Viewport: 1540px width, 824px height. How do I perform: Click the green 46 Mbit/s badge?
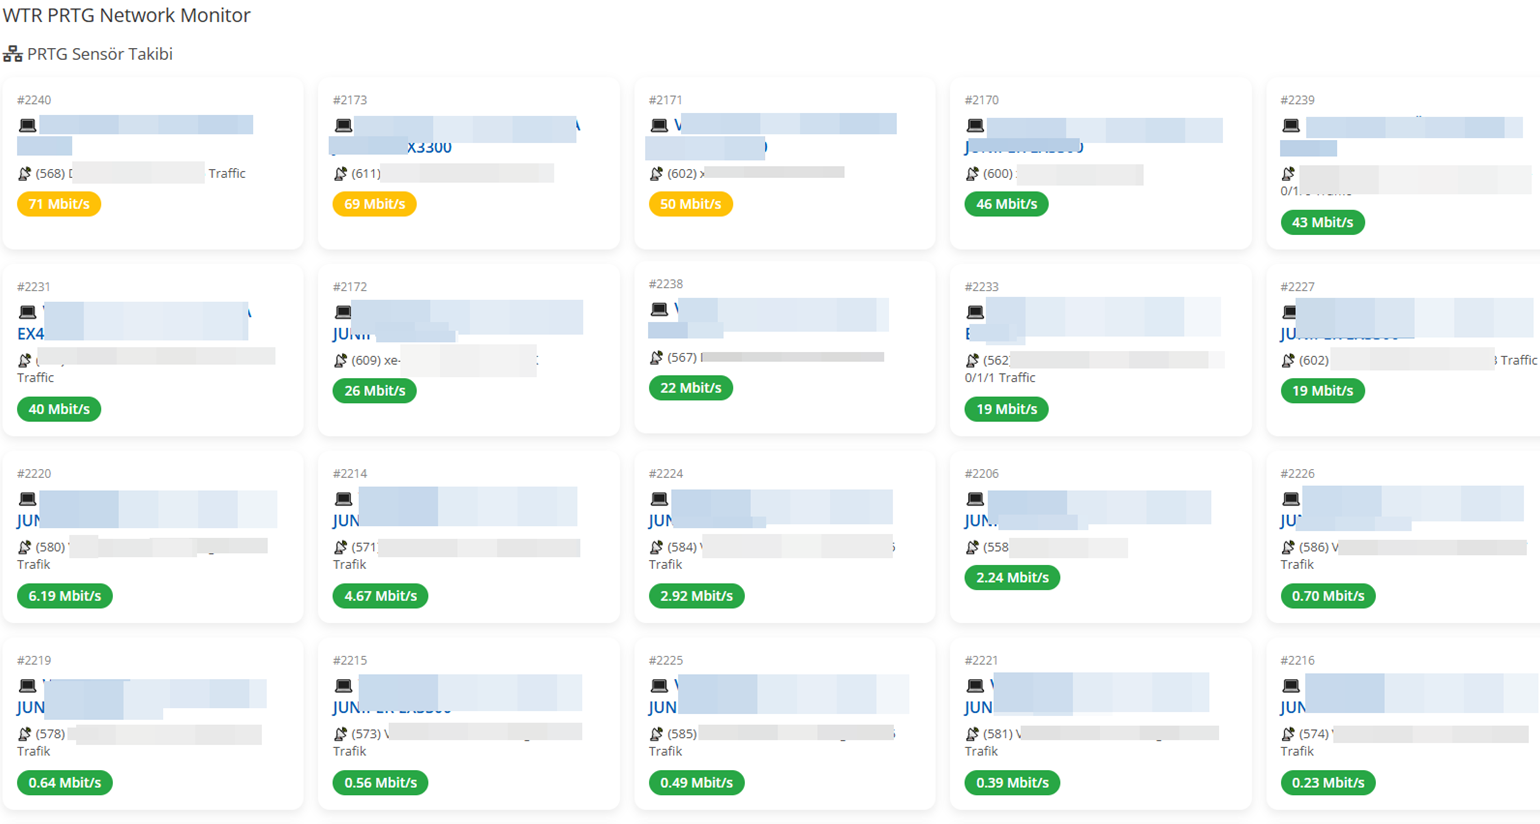coord(1006,204)
